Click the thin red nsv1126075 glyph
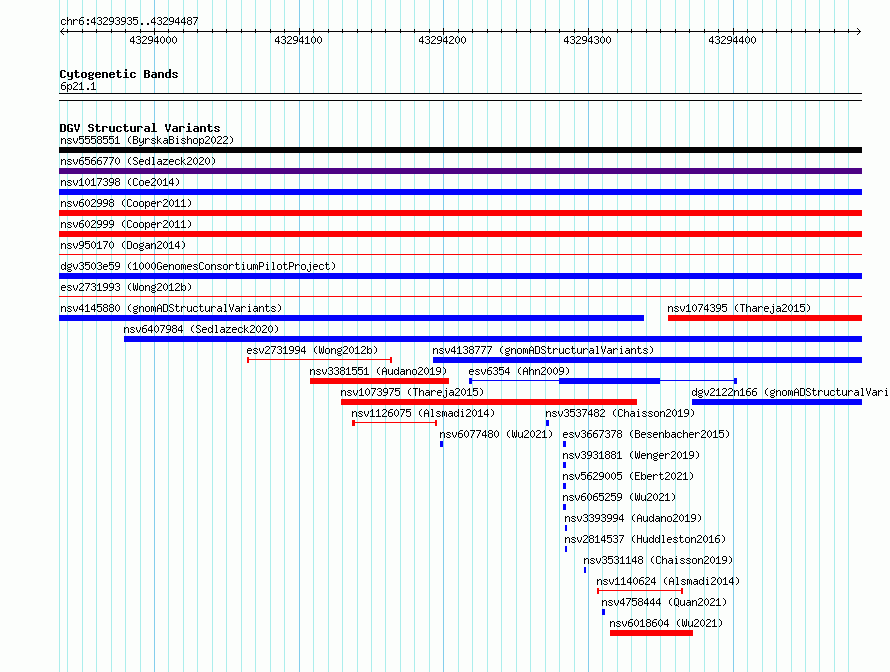This screenshot has height=672, width=890. pyautogui.click(x=394, y=423)
